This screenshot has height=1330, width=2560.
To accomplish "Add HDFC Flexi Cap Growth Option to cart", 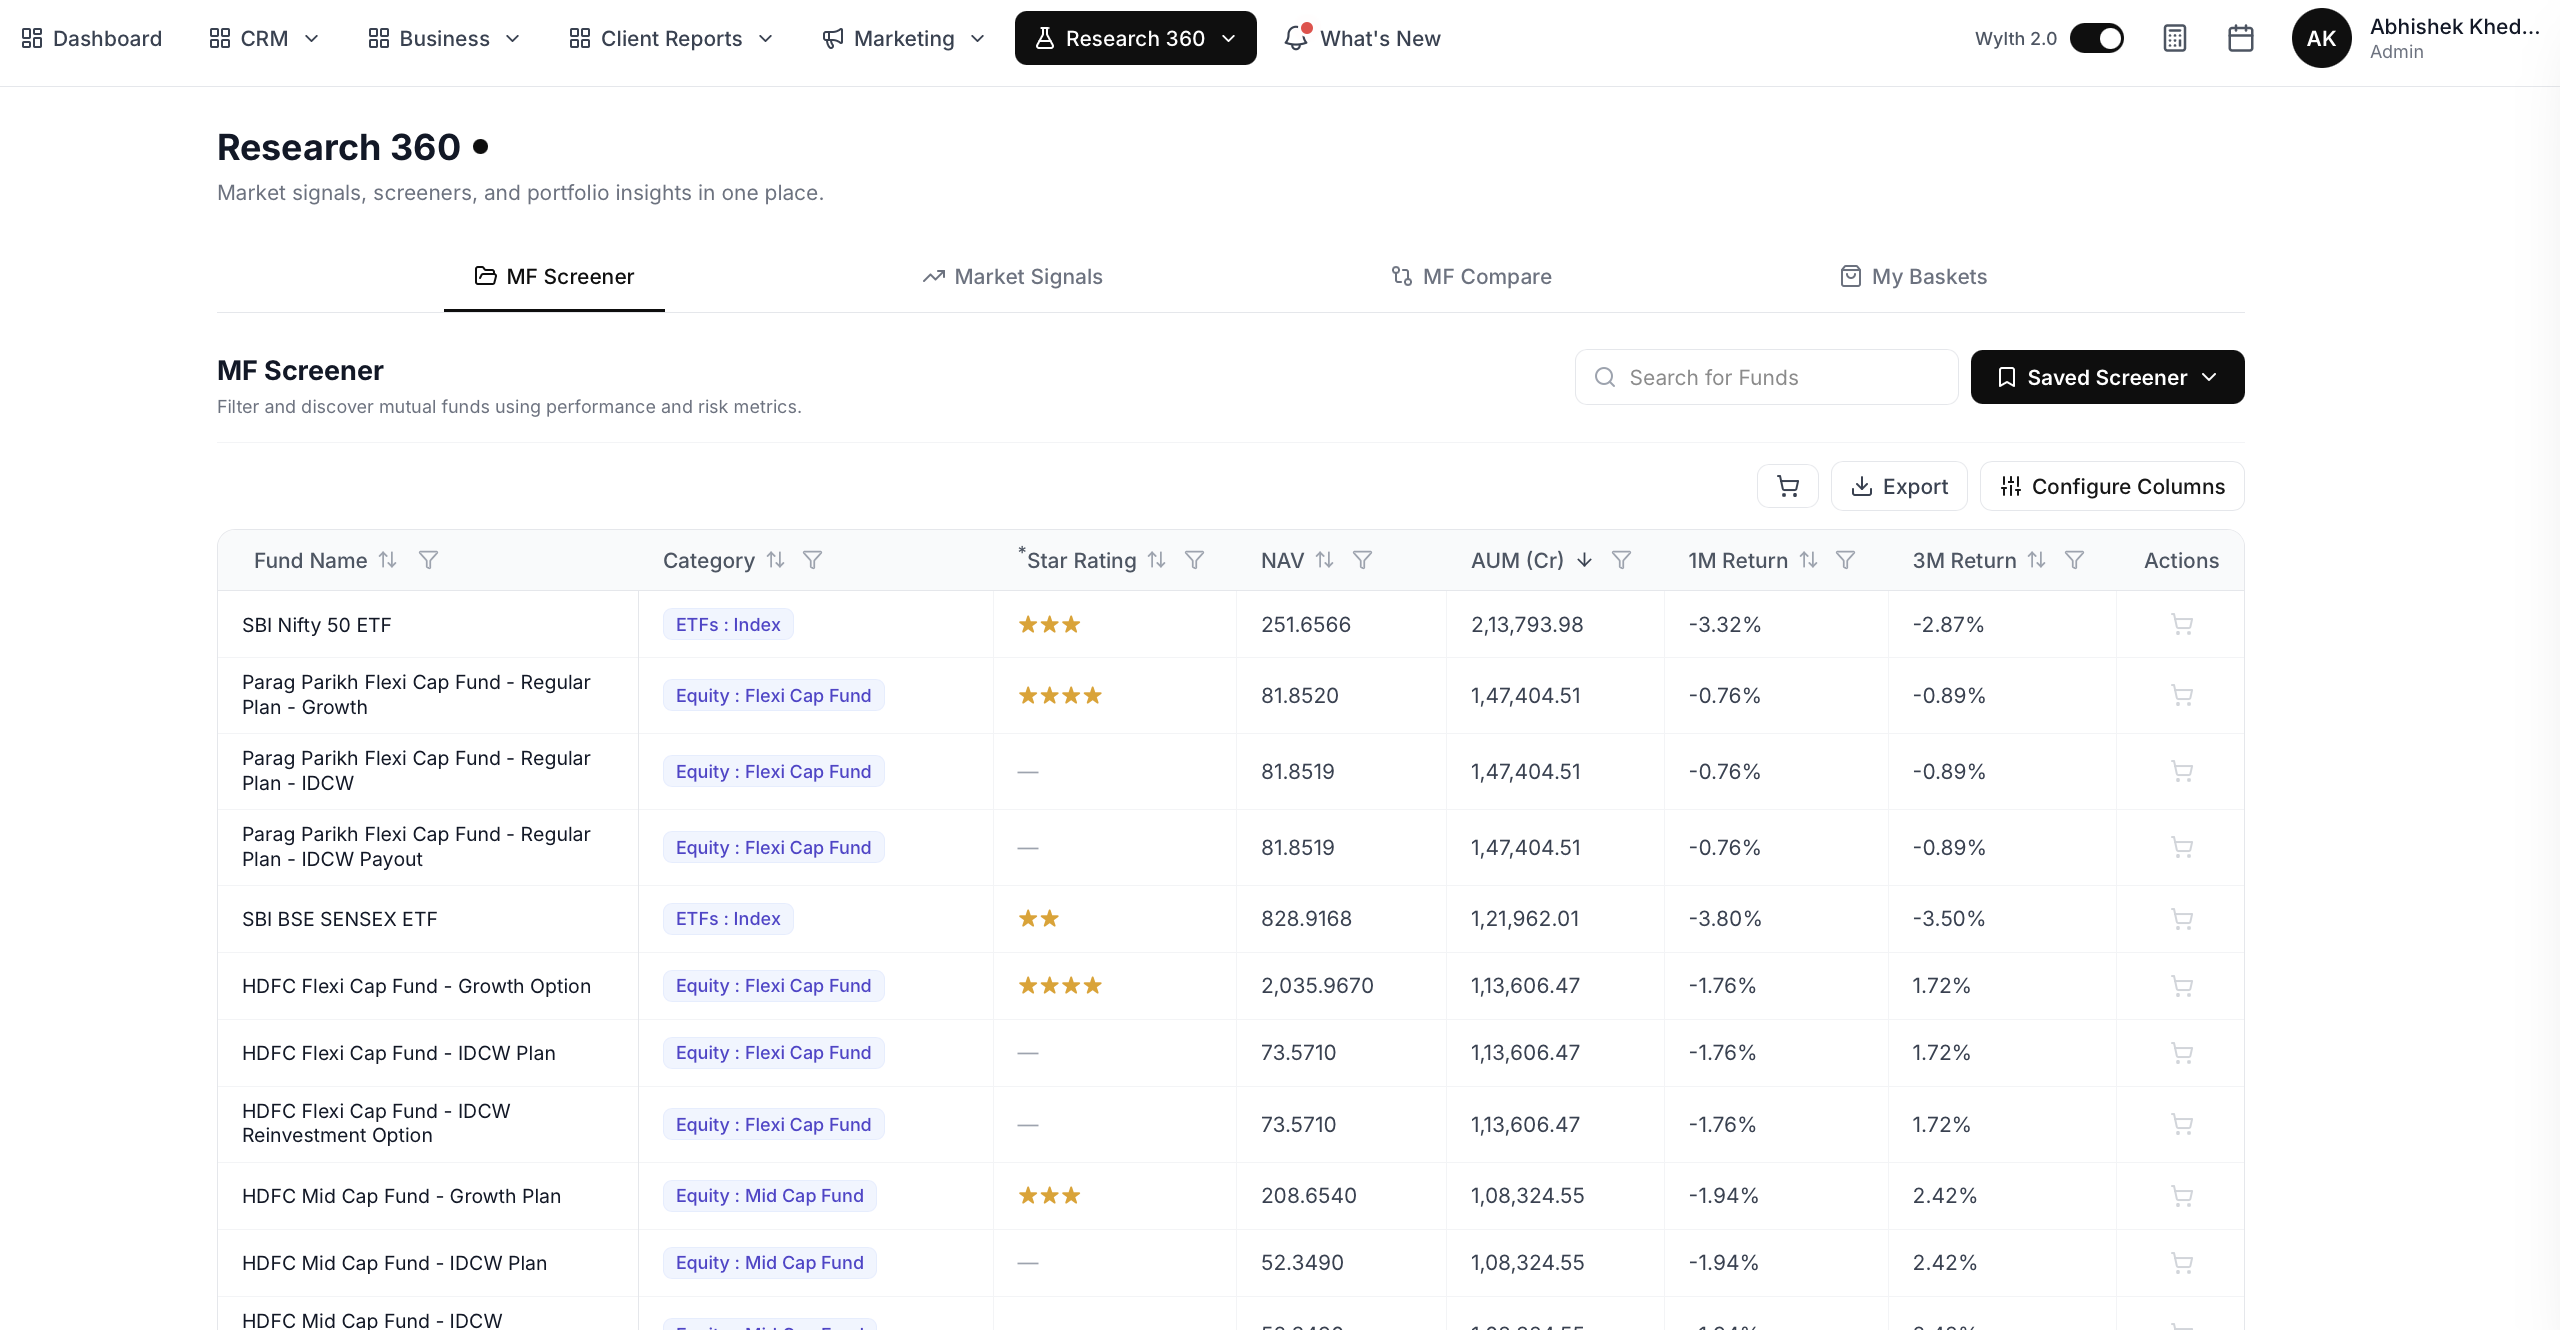I will pyautogui.click(x=2182, y=986).
